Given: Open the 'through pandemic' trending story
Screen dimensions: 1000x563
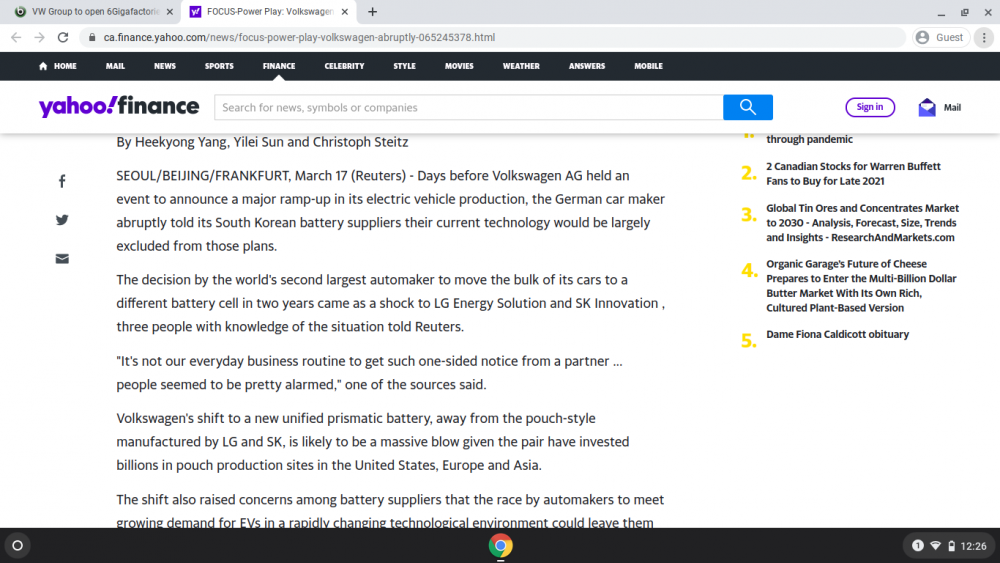Looking at the screenshot, I should click(x=809, y=139).
